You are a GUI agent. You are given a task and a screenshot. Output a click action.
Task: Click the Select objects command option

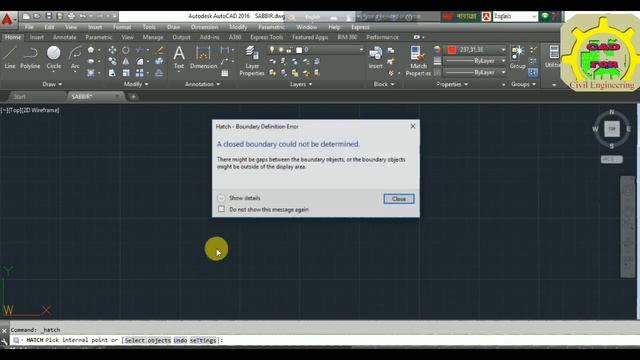pyautogui.click(x=147, y=340)
